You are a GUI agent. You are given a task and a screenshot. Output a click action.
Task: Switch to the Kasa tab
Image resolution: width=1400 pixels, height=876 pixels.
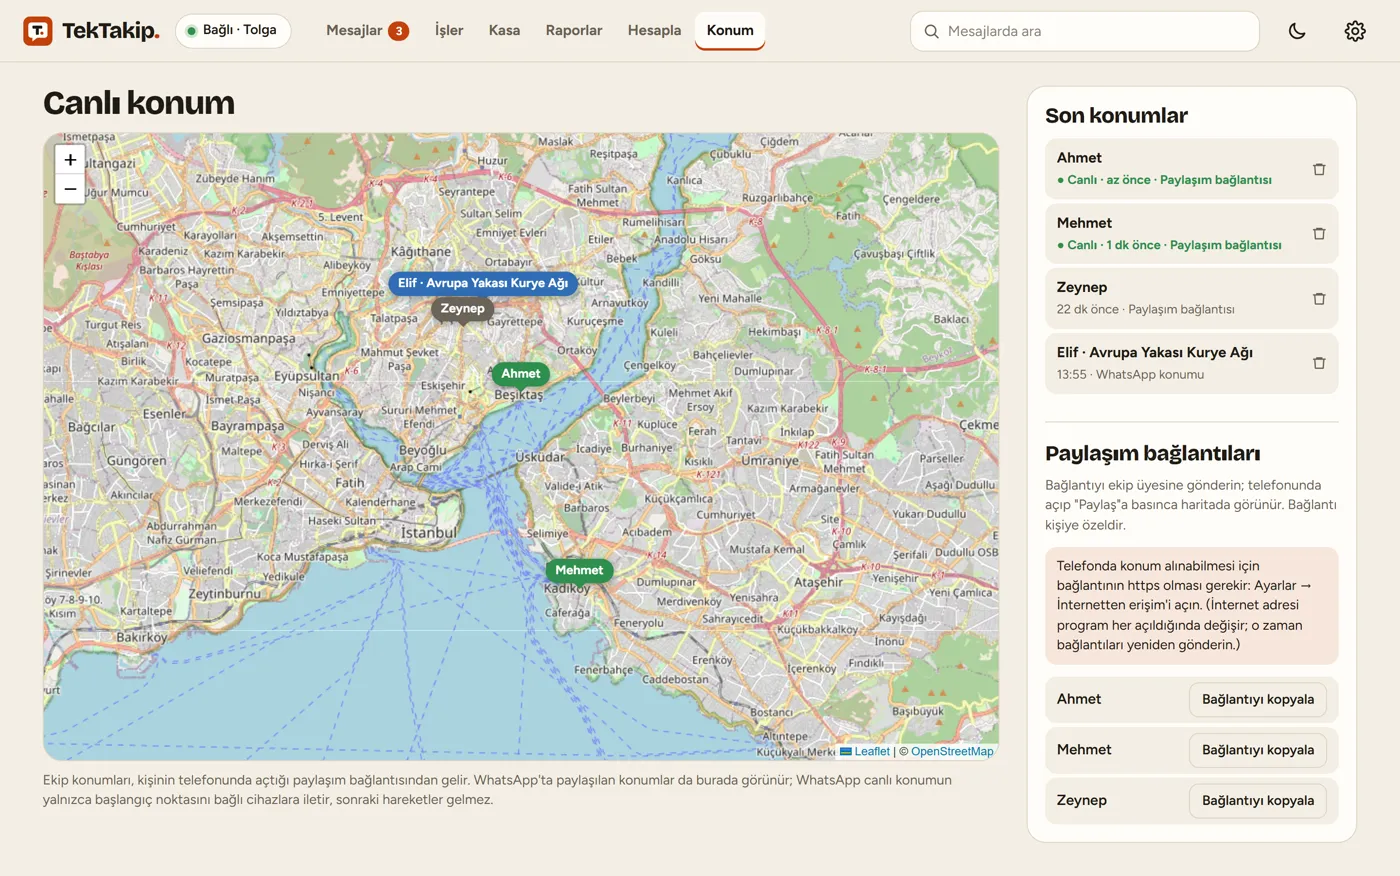[x=504, y=30]
